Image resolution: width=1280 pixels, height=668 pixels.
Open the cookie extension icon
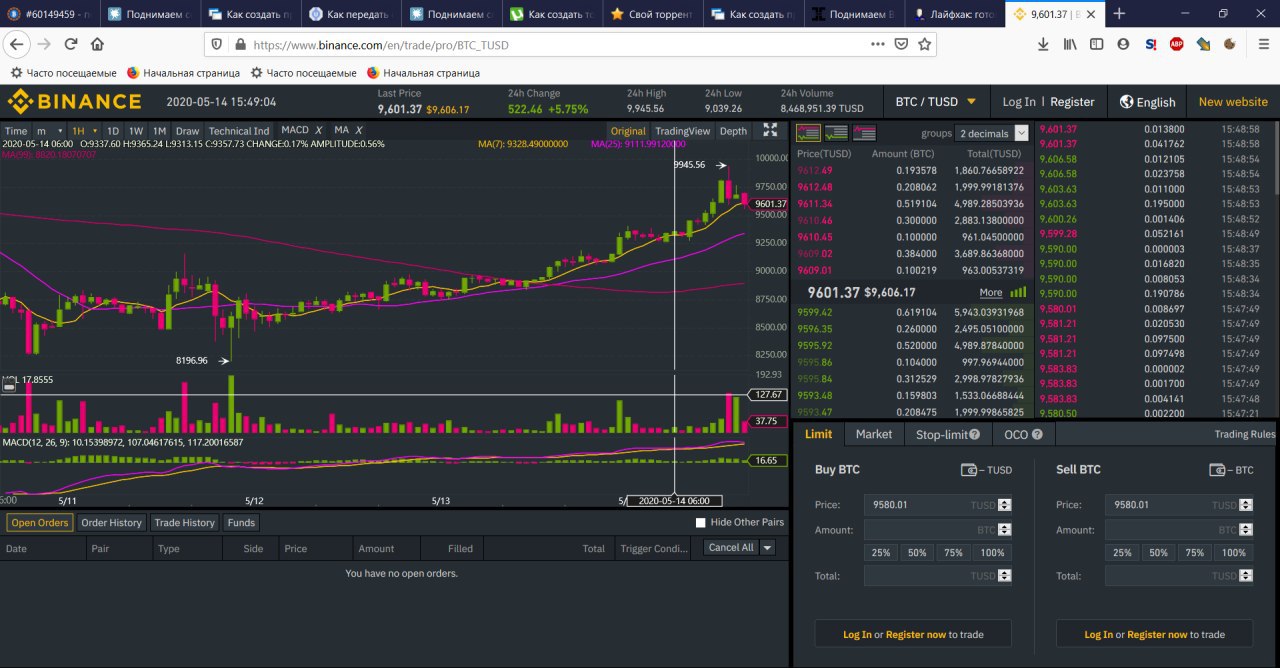coord(1230,44)
